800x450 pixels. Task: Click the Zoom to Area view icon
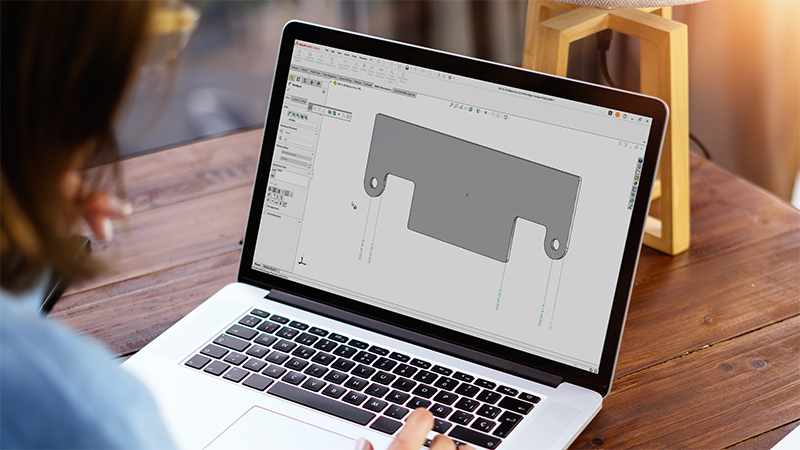(x=456, y=106)
